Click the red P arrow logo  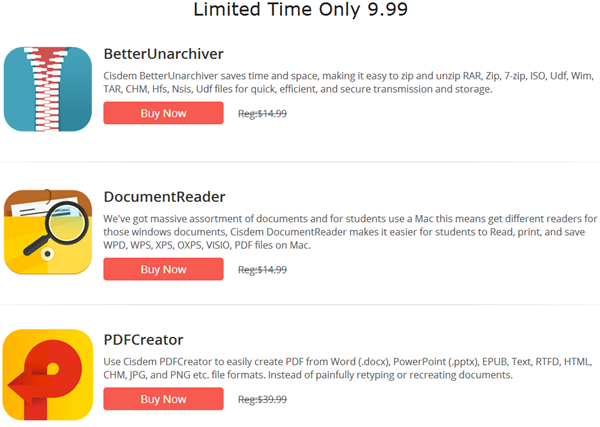tap(45, 379)
